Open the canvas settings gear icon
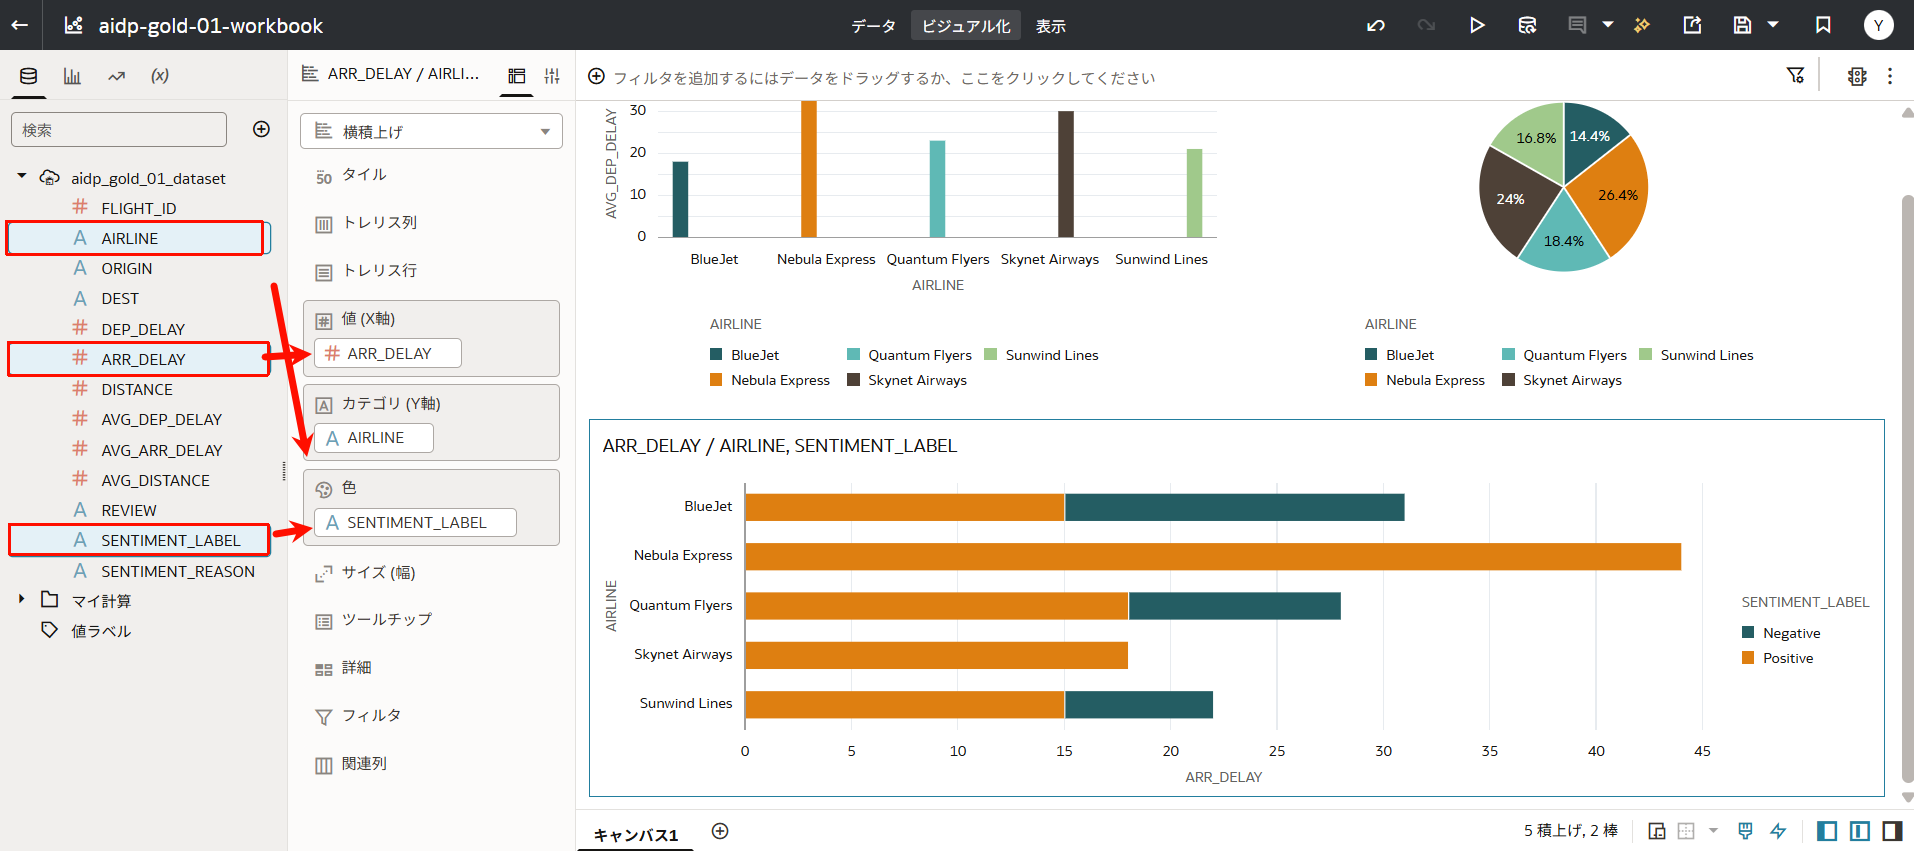 pyautogui.click(x=1857, y=76)
